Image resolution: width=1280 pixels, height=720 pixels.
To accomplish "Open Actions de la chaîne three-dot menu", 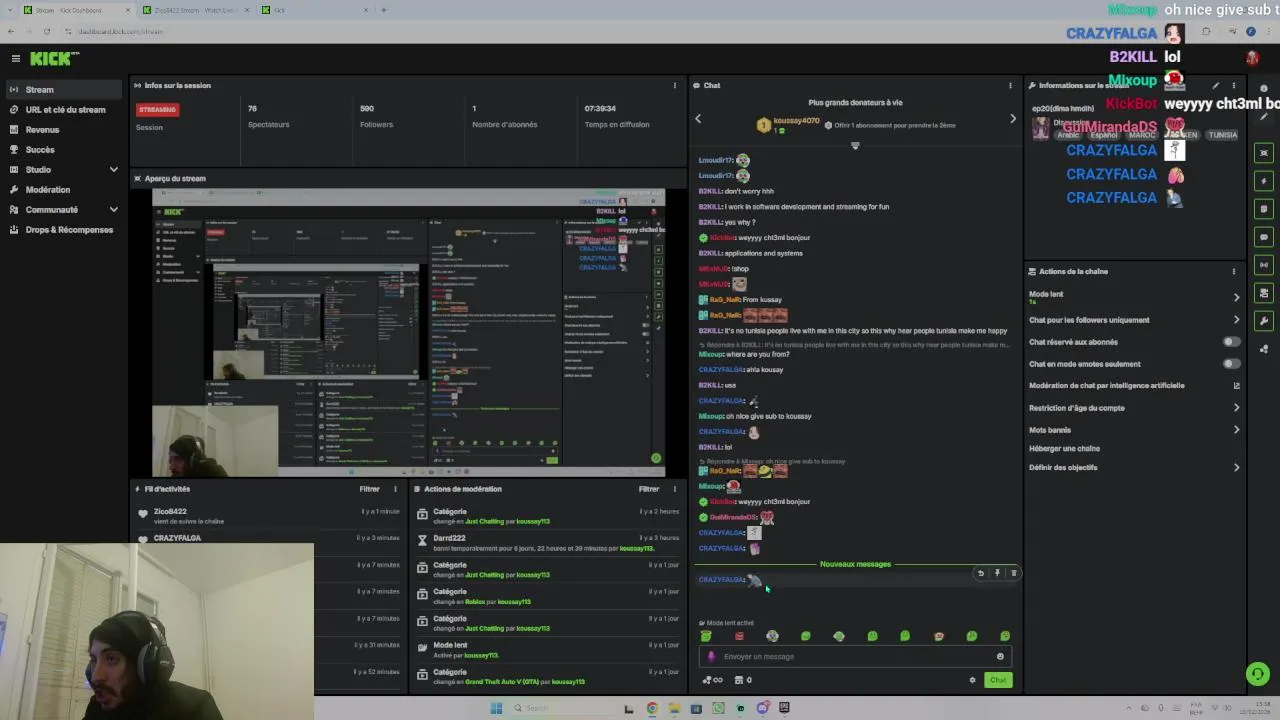I will [1233, 272].
